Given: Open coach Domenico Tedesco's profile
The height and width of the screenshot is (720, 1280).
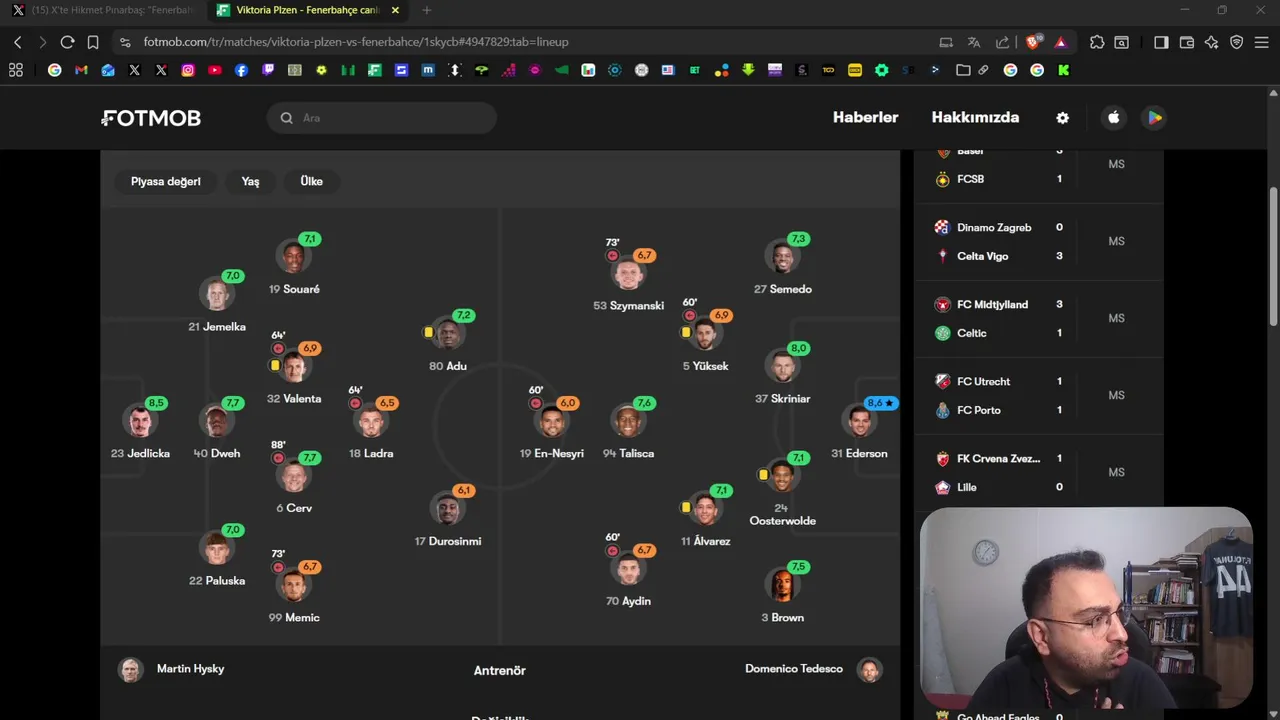Looking at the screenshot, I should tap(813, 669).
